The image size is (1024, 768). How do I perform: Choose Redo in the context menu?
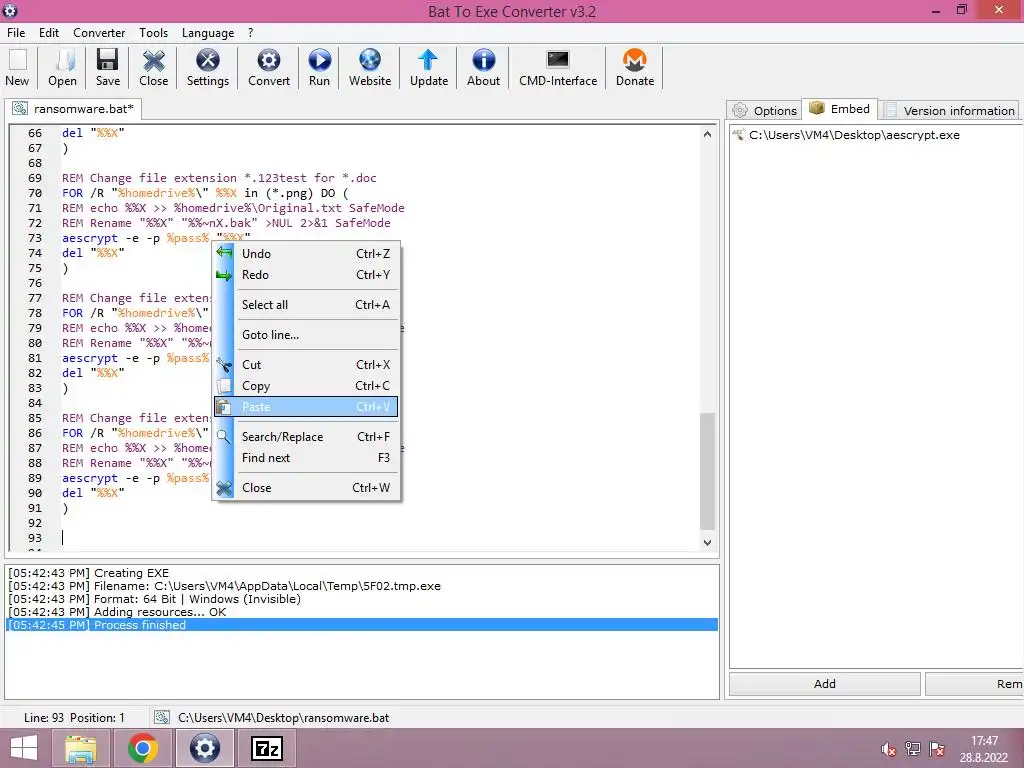click(x=306, y=275)
